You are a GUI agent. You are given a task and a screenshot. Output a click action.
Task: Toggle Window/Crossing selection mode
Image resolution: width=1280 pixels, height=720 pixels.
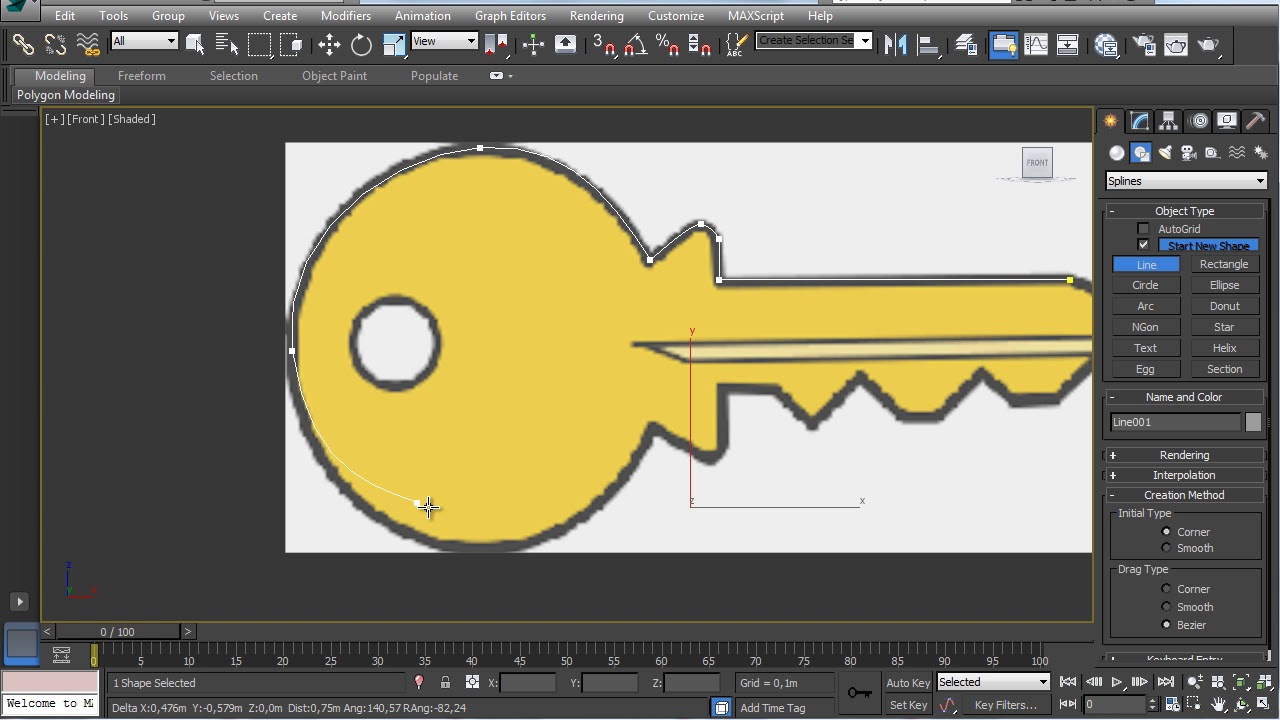[x=291, y=44]
